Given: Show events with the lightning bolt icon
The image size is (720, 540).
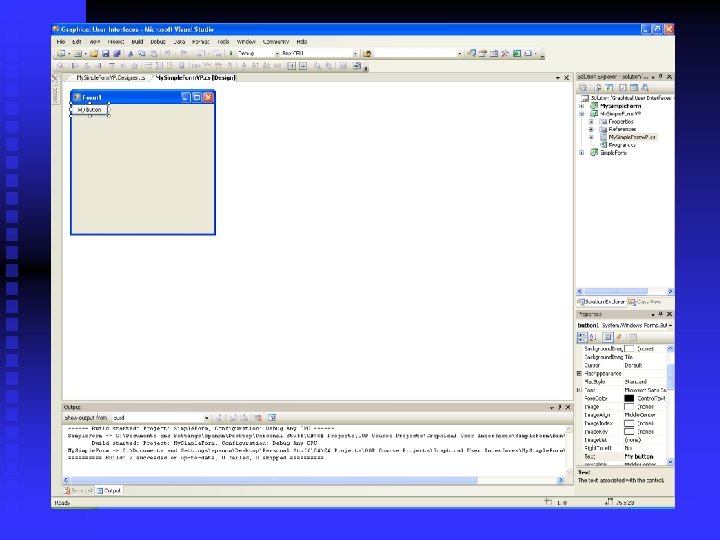Looking at the screenshot, I should point(618,338).
